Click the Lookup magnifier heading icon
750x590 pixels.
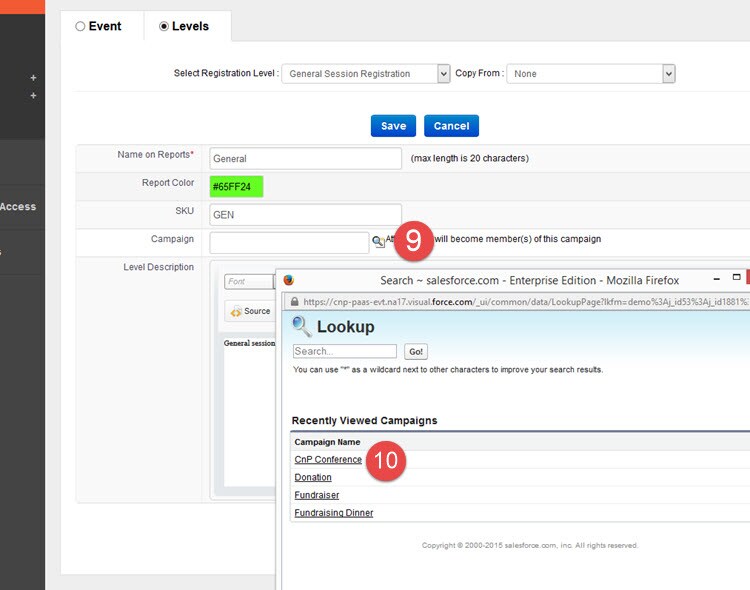[x=302, y=326]
